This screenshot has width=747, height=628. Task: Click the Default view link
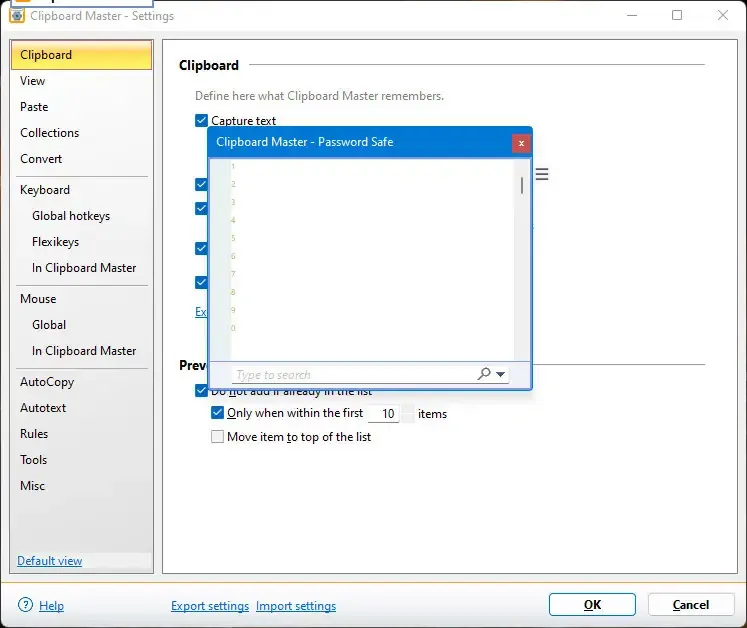50,561
